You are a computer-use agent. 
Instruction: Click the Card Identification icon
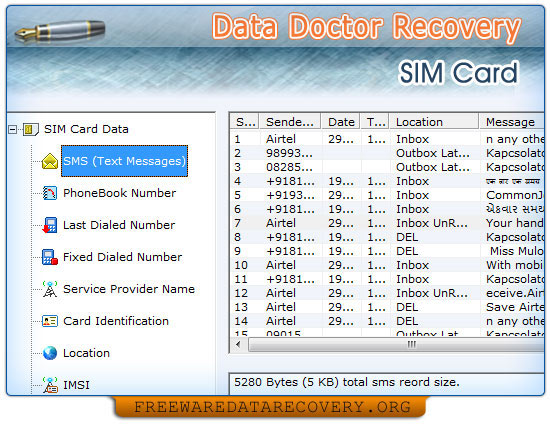pos(49,321)
